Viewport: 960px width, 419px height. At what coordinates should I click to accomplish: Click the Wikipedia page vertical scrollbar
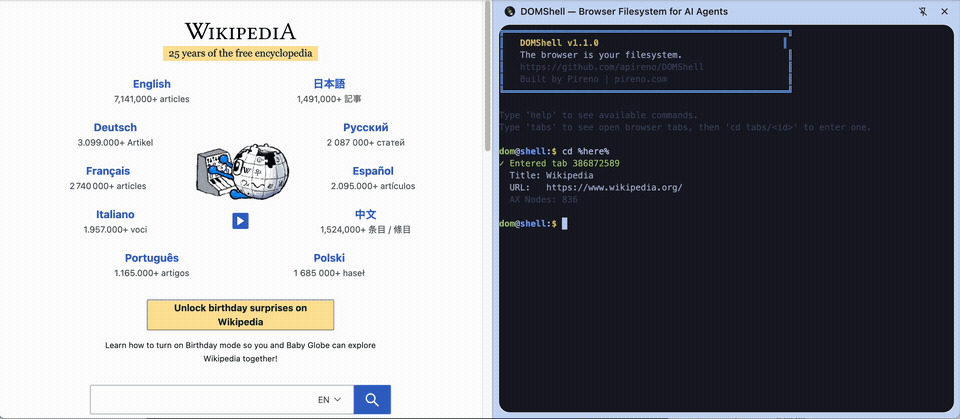click(x=487, y=74)
